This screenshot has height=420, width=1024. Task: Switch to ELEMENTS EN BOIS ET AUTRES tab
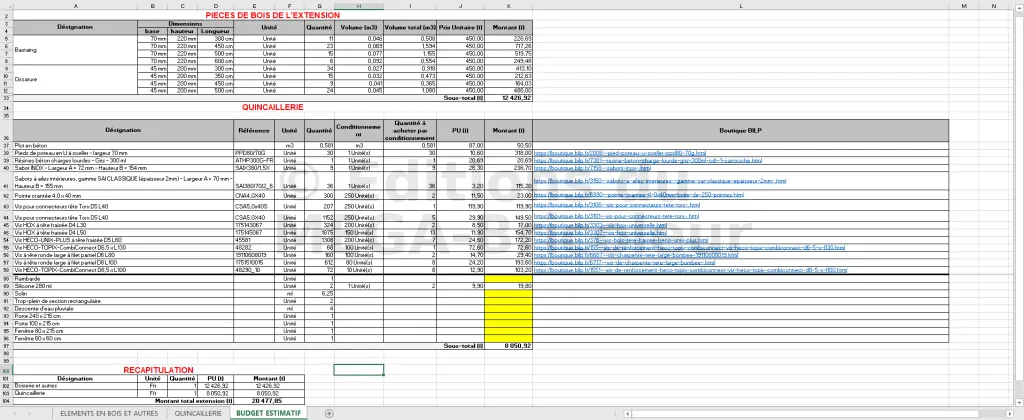(108, 413)
